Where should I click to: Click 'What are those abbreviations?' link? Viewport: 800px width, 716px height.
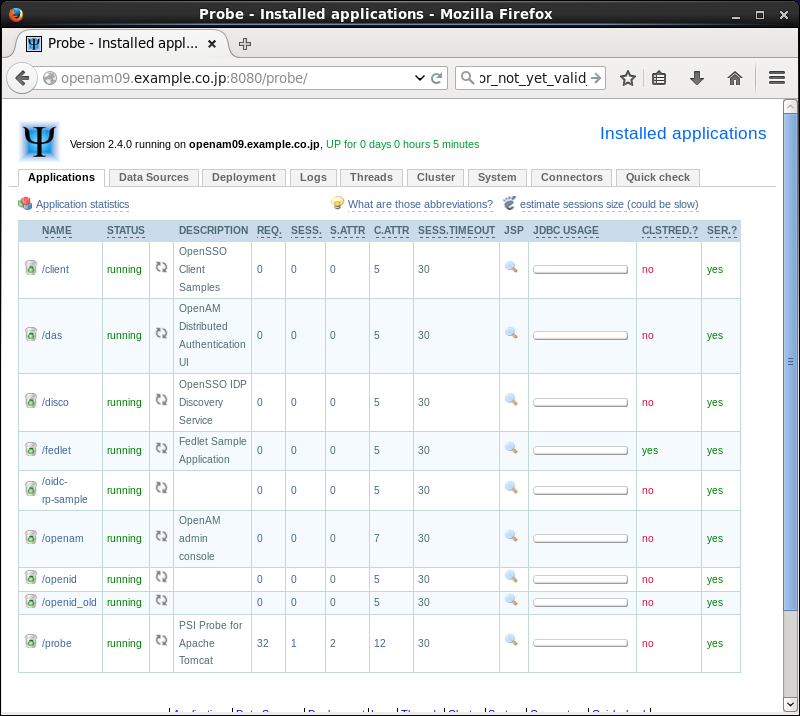click(x=420, y=204)
